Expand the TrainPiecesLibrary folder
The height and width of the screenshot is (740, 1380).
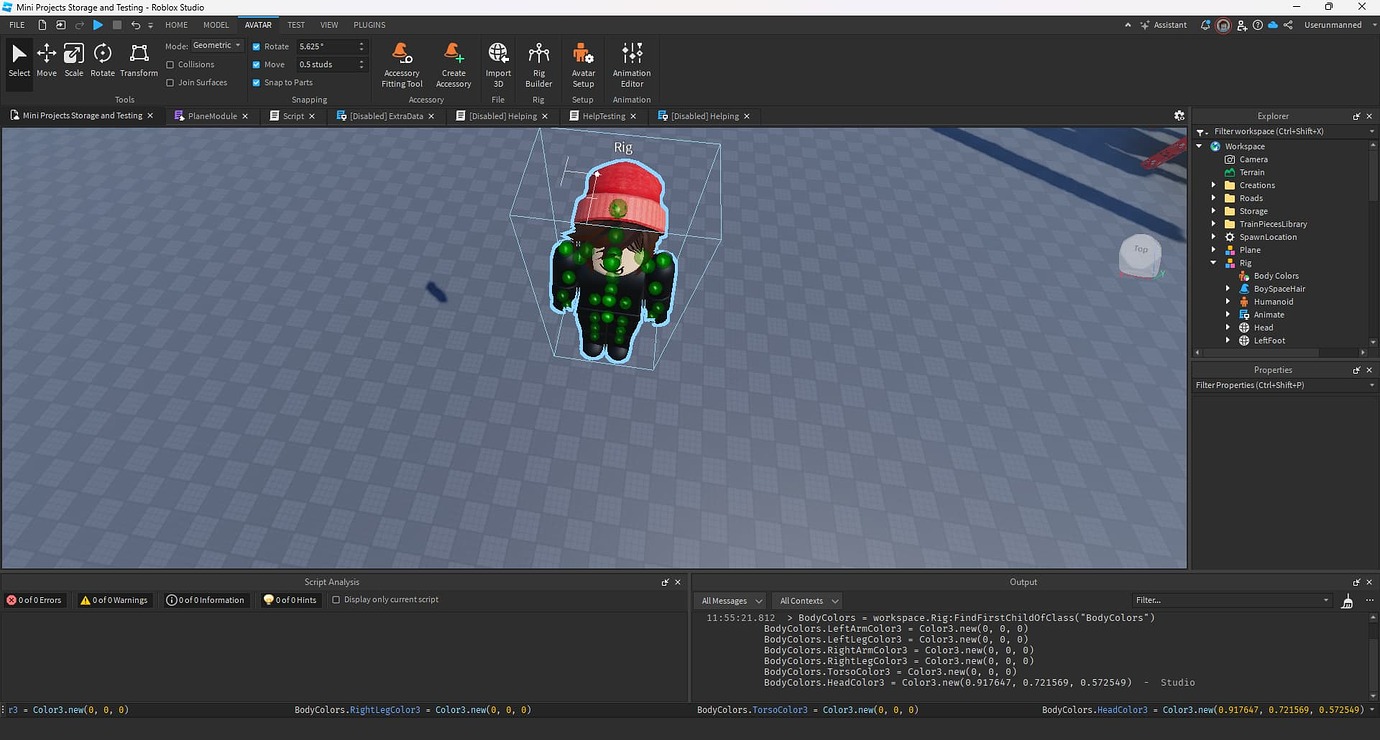(1214, 224)
